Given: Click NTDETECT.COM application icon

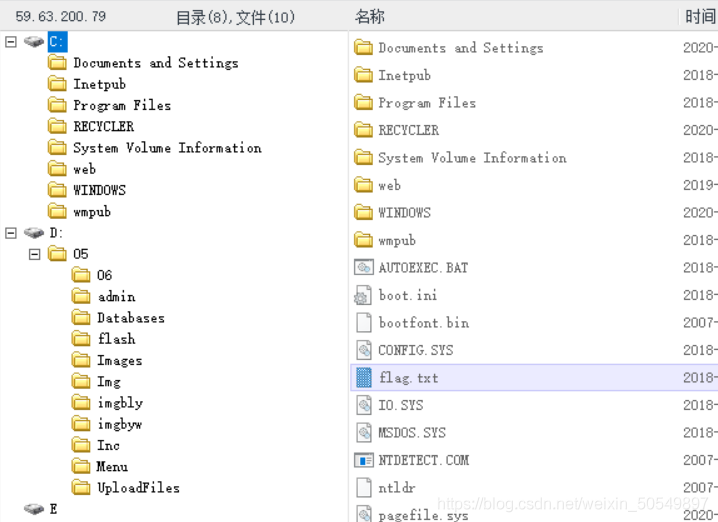Looking at the screenshot, I should click(x=364, y=460).
